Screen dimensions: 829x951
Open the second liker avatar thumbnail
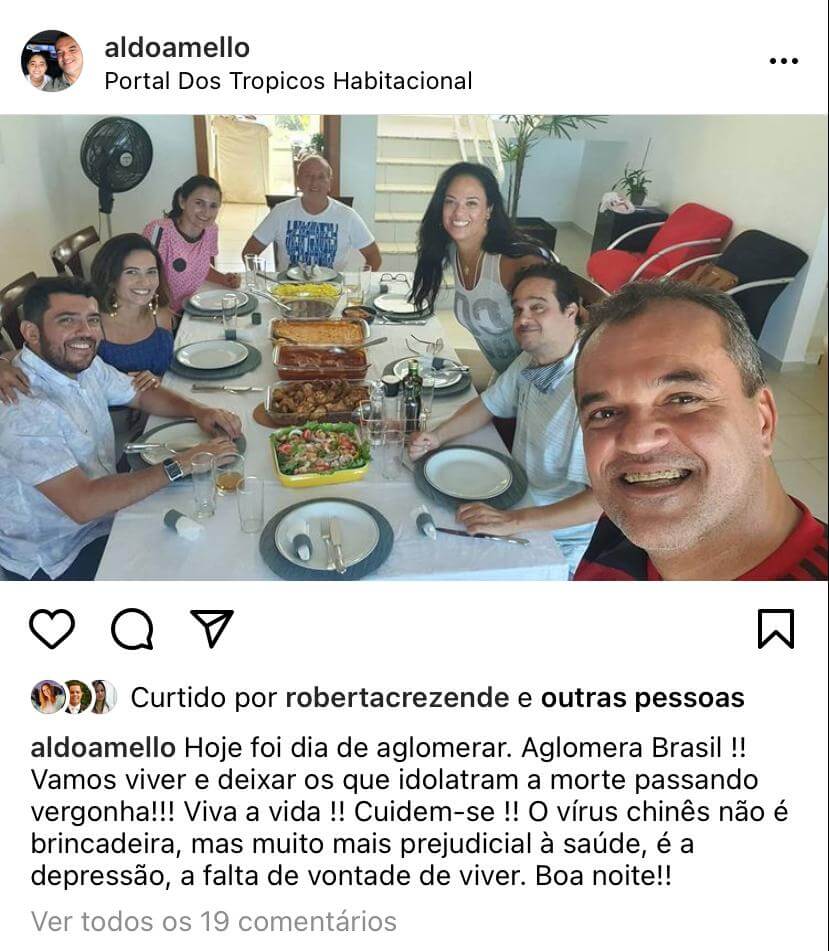point(76,697)
